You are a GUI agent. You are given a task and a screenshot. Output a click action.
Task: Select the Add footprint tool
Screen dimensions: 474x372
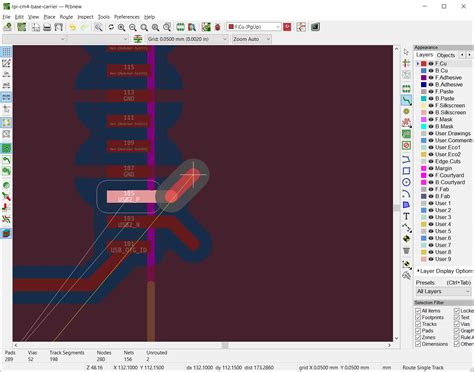pos(406,89)
